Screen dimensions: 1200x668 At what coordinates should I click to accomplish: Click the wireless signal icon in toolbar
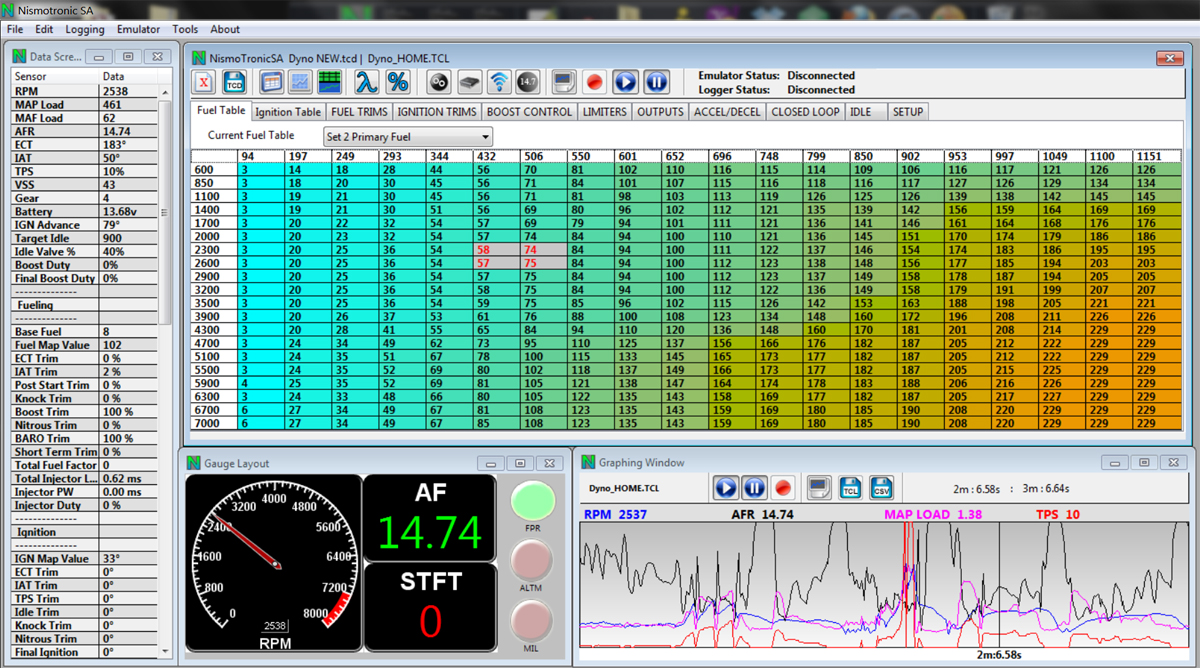499,82
